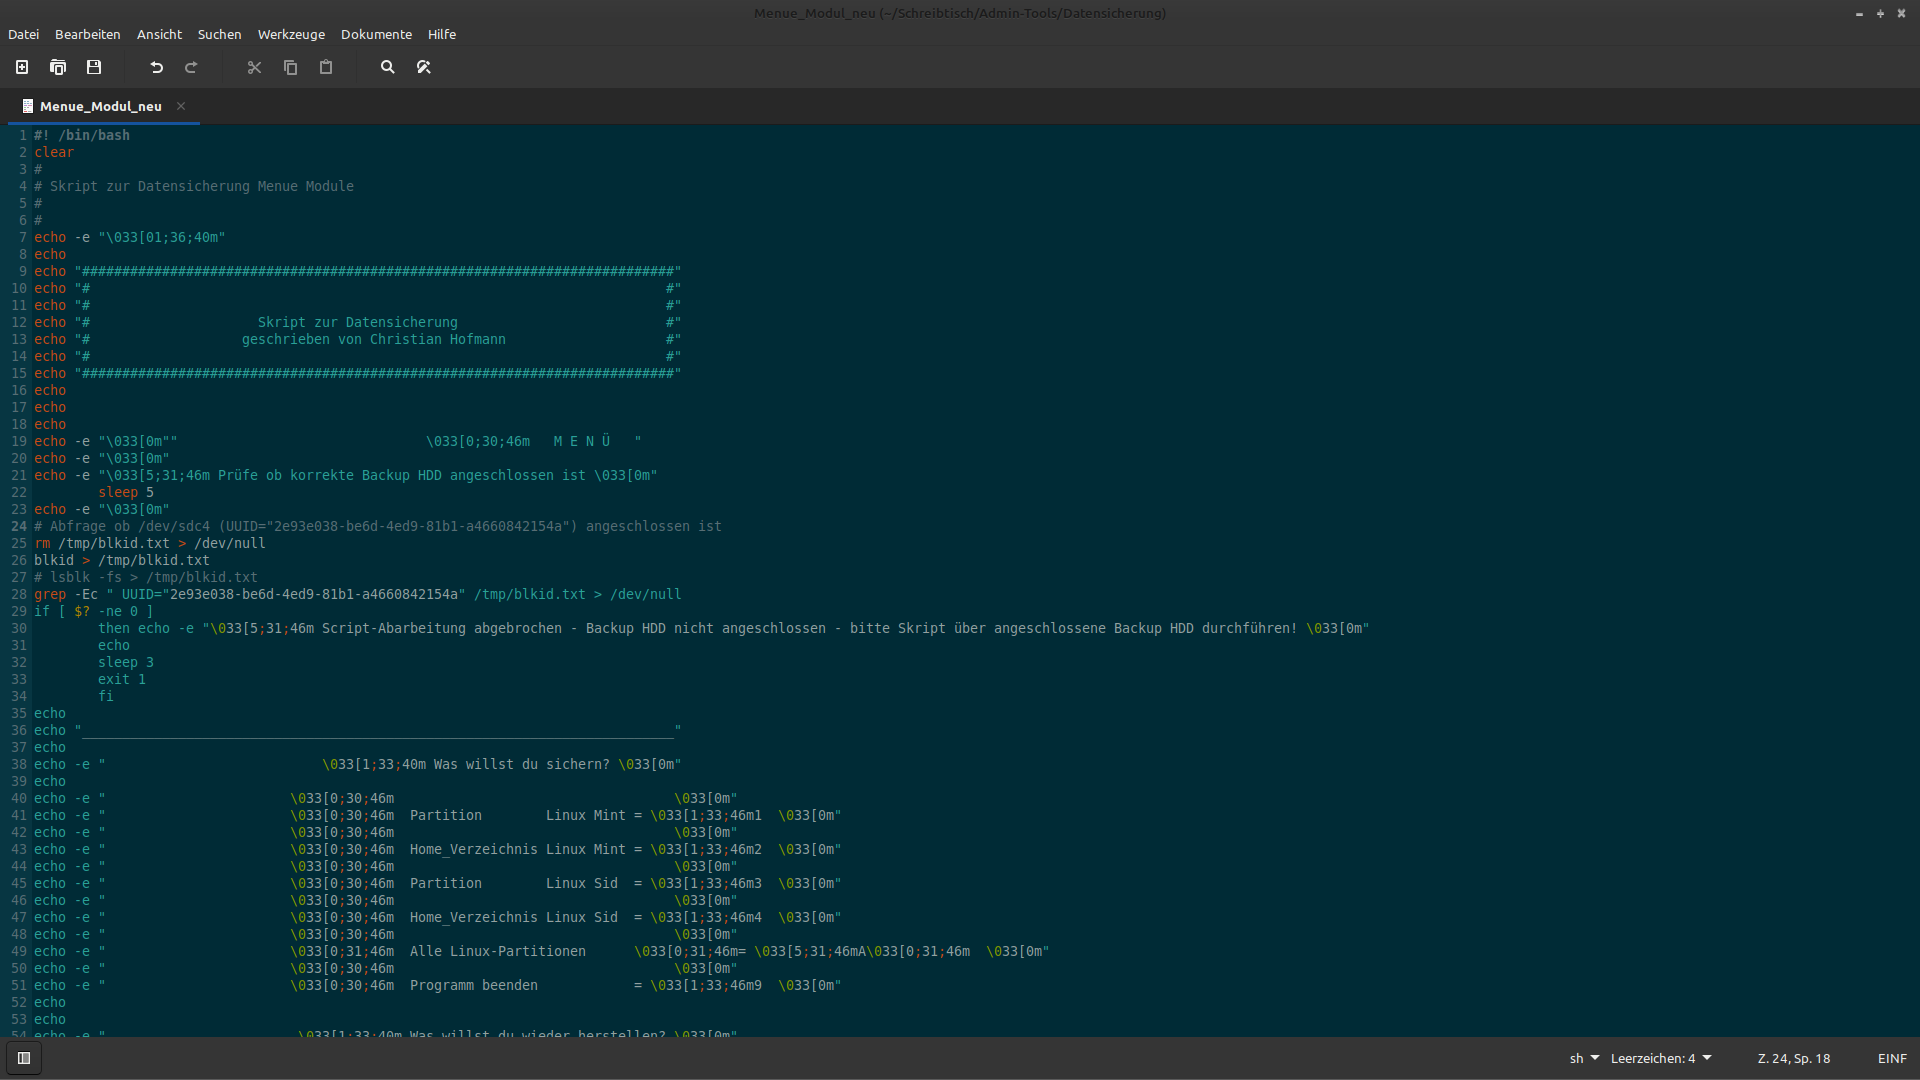
Task: Toggle EINF insert mode indicator
Action: coord(1892,1058)
